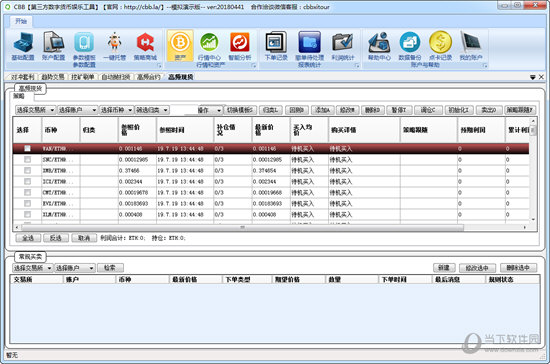This screenshot has width=550, height=364.
Task: Switch to the 趋势交易 tab
Action: 53,77
